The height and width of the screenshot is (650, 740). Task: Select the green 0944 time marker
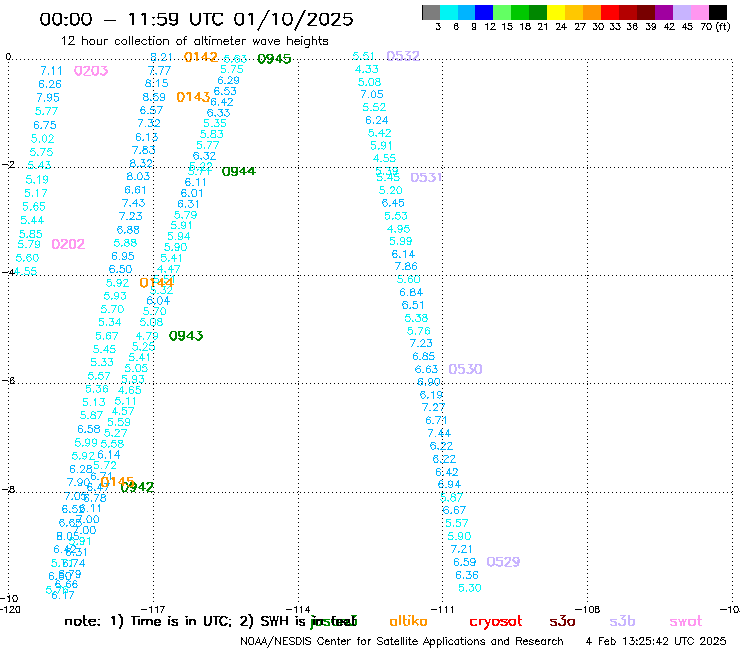239,171
